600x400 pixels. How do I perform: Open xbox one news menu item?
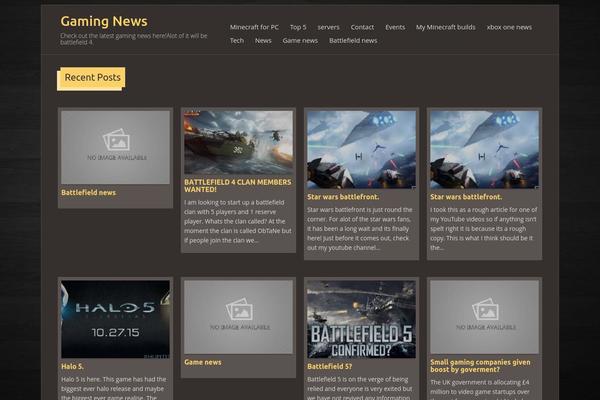click(x=509, y=27)
